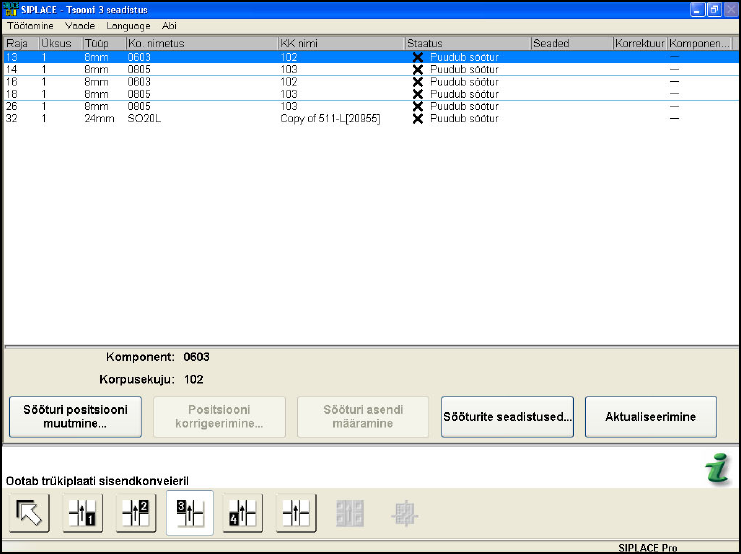Select the zone 4 feeder icon

(x=243, y=514)
